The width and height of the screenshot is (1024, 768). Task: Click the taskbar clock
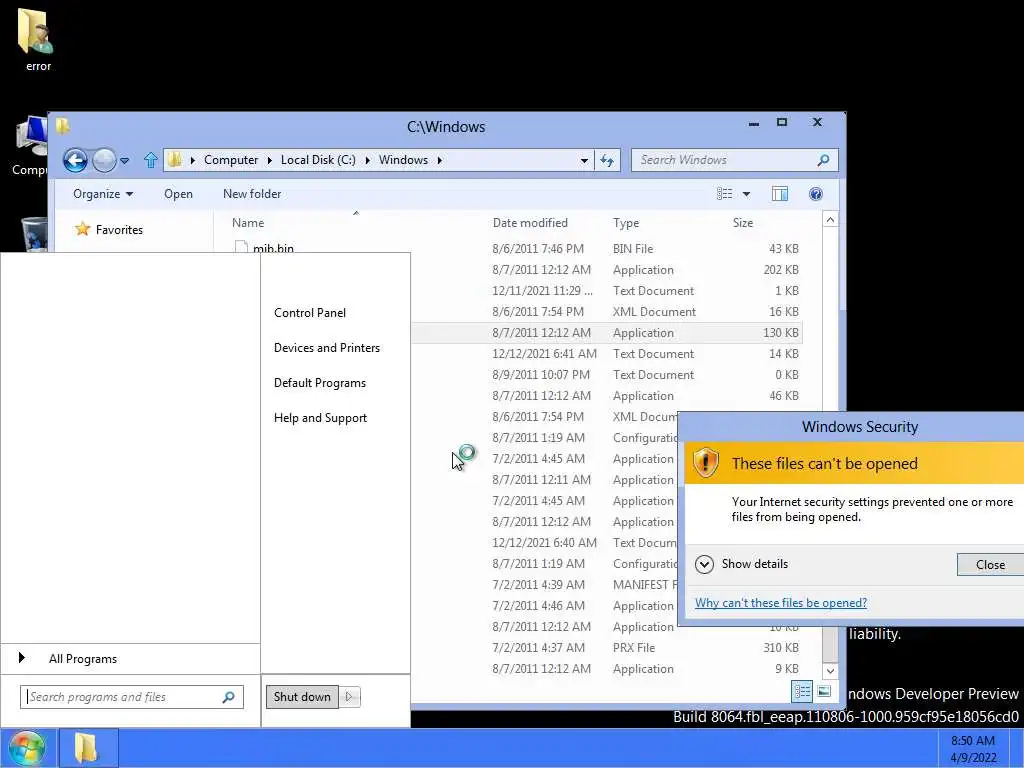point(972,749)
